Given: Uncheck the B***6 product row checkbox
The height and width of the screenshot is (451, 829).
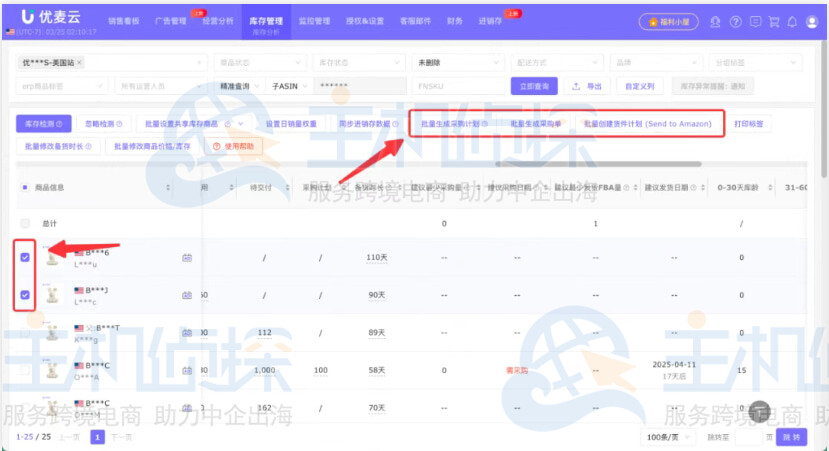Looking at the screenshot, I should 25,257.
